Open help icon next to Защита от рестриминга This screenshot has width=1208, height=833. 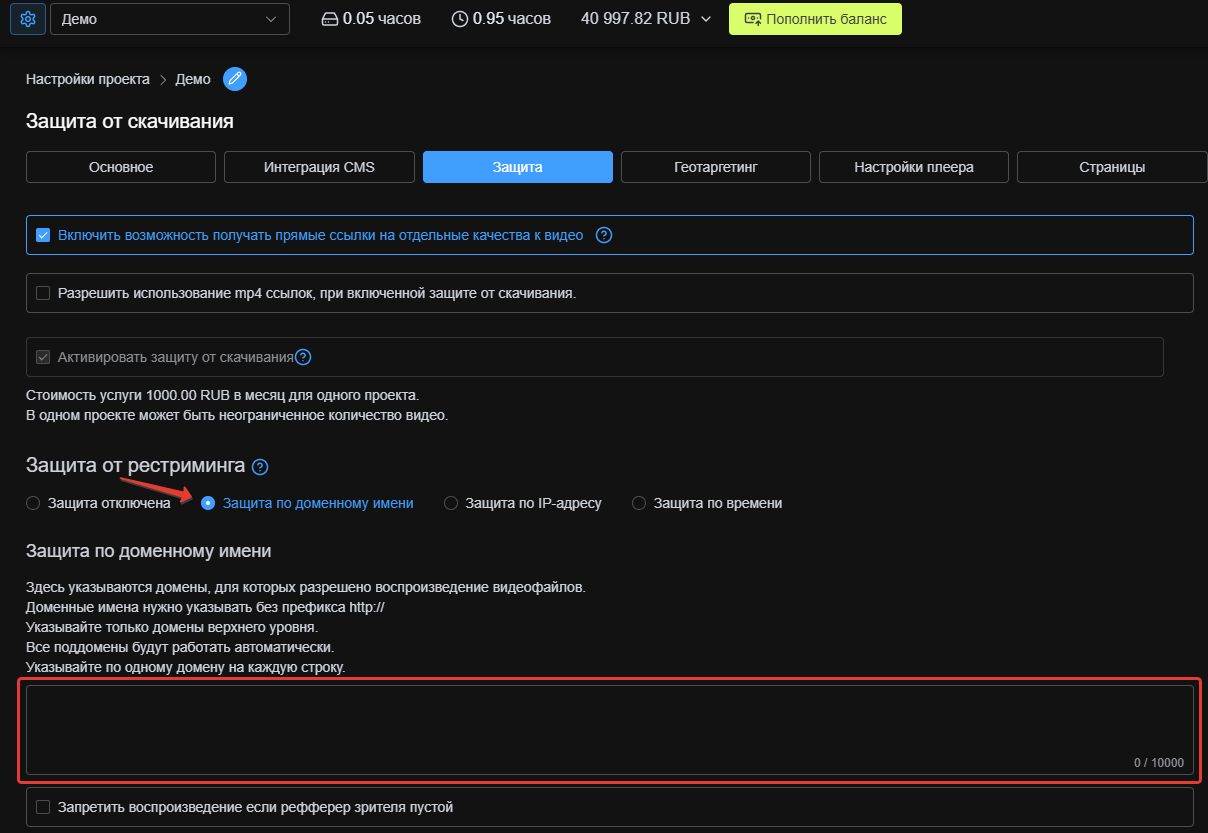pos(260,467)
